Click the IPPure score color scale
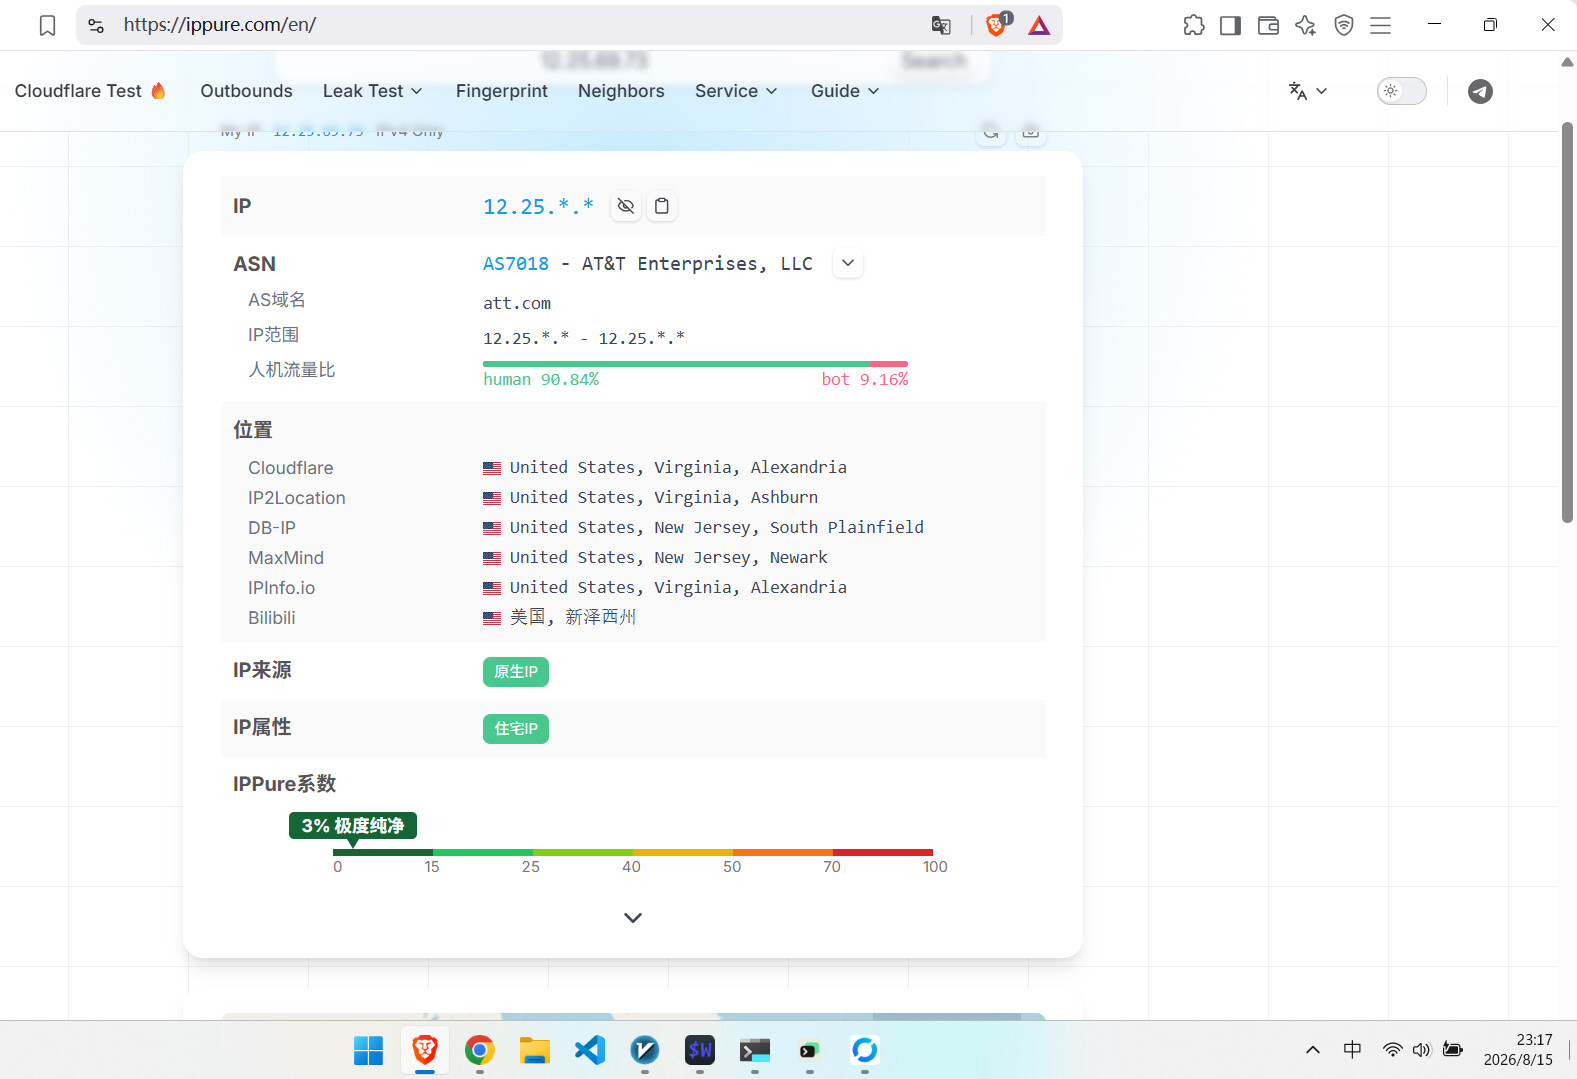This screenshot has height=1079, width=1577. (x=633, y=853)
